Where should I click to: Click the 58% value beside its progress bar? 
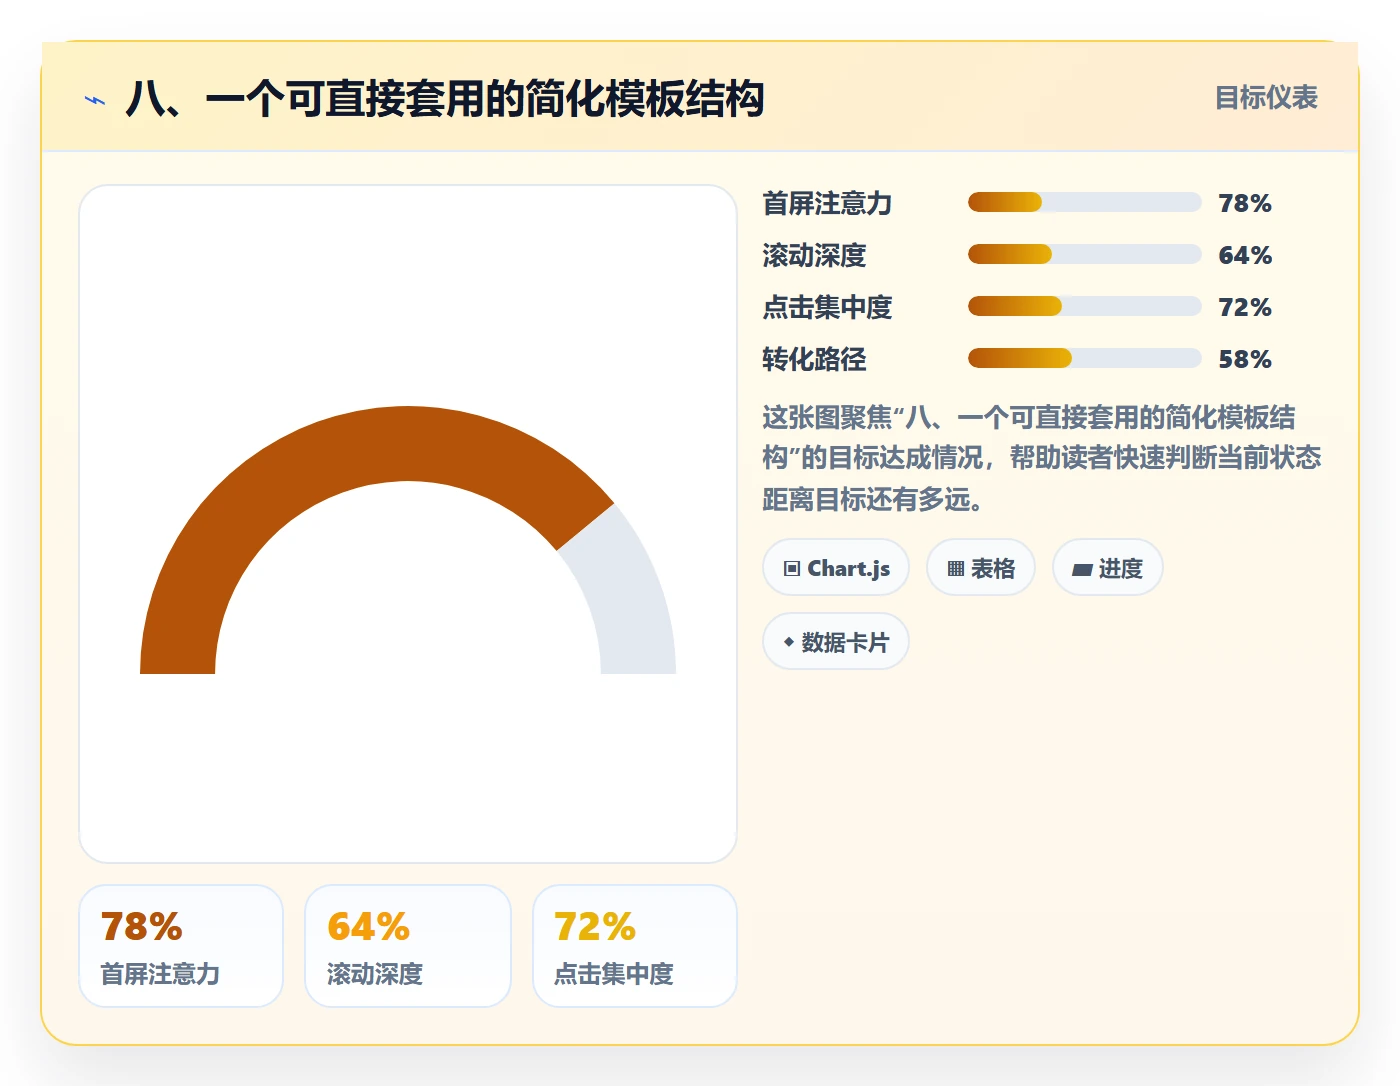click(x=1245, y=359)
